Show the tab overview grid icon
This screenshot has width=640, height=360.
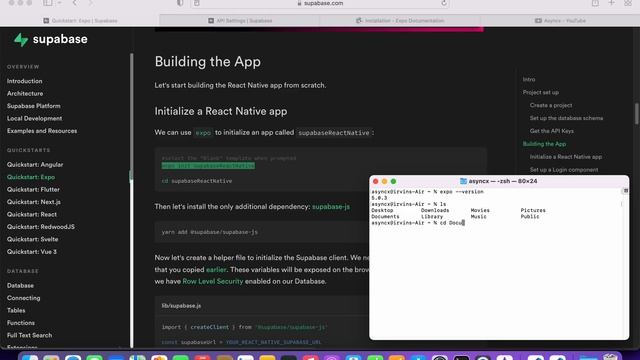point(628,3)
